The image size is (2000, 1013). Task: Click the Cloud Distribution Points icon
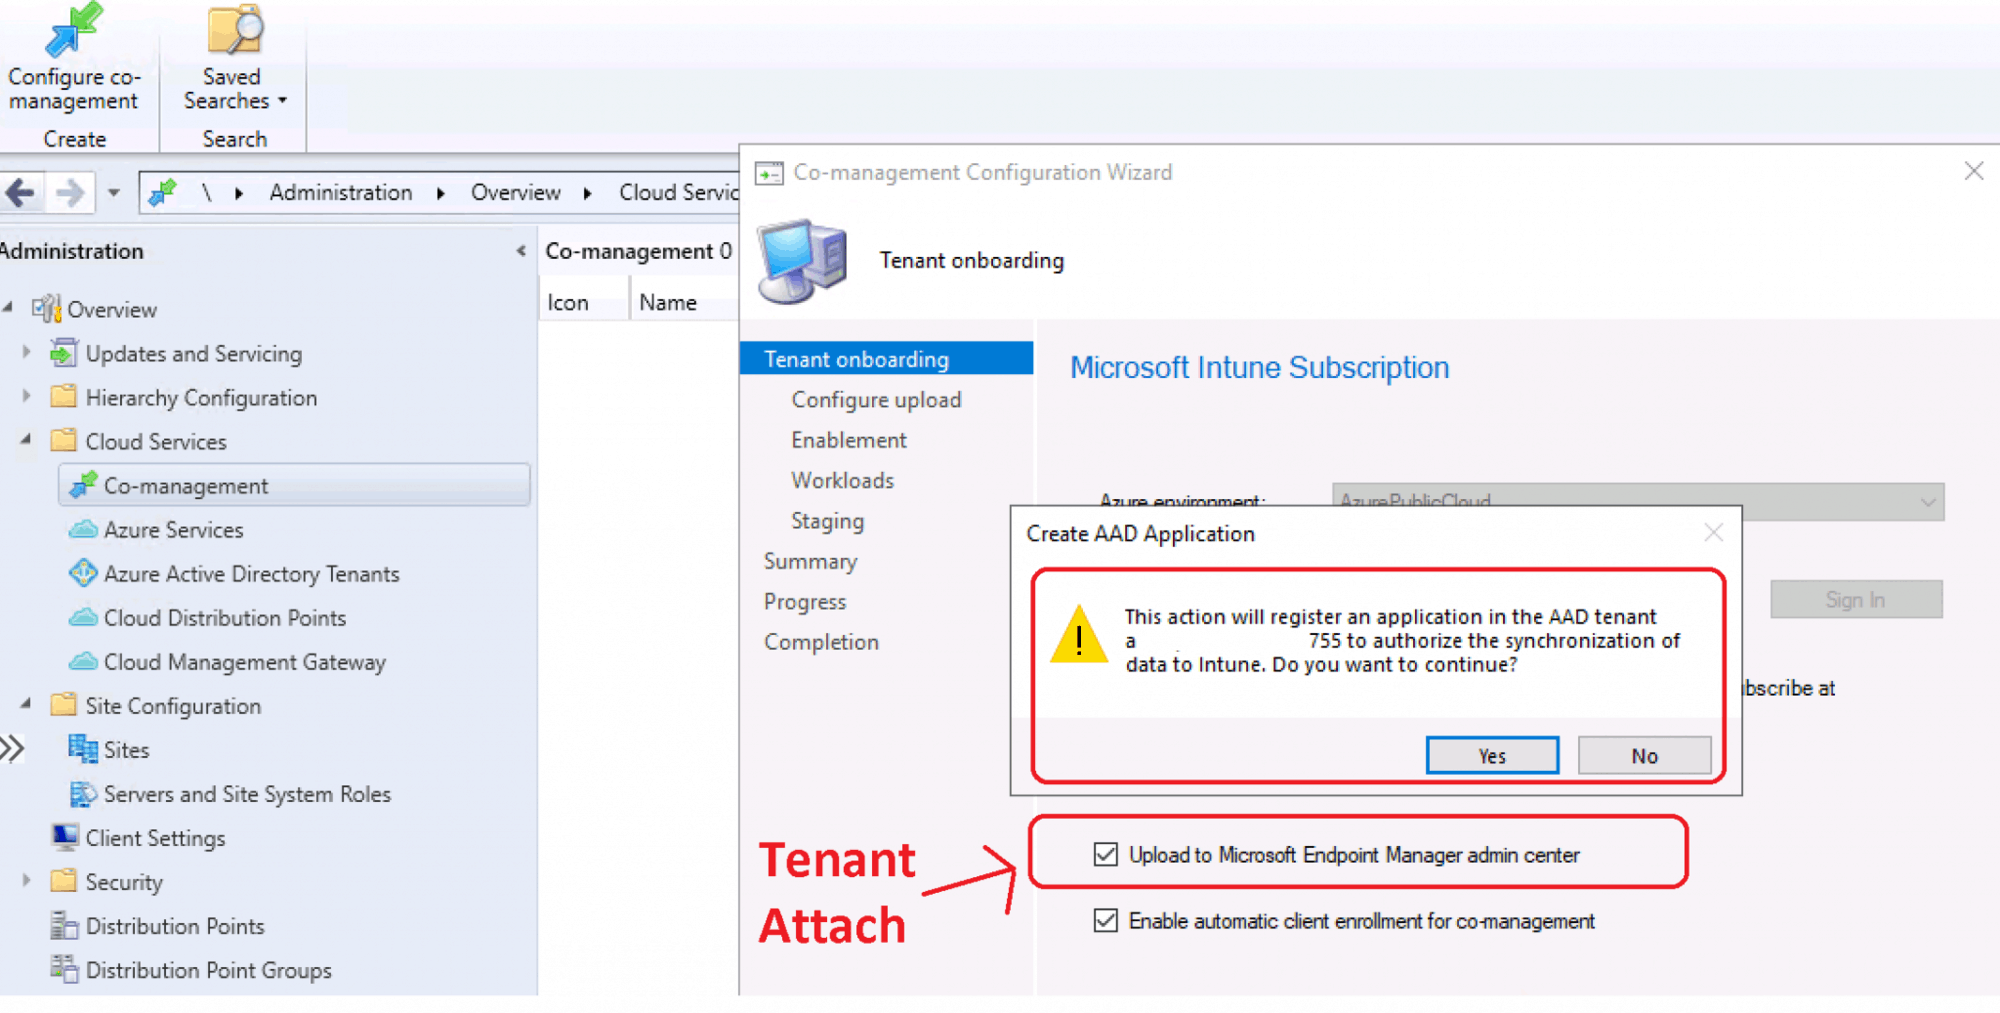[x=83, y=617]
